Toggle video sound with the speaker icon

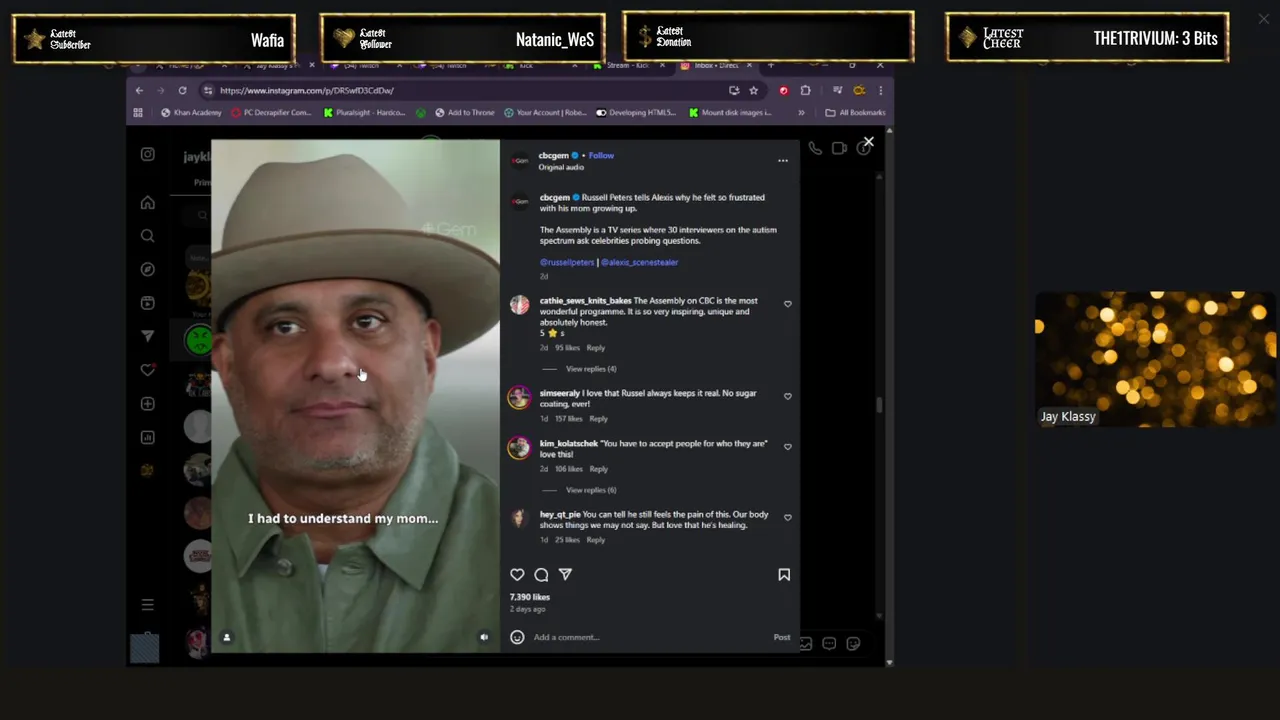484,637
